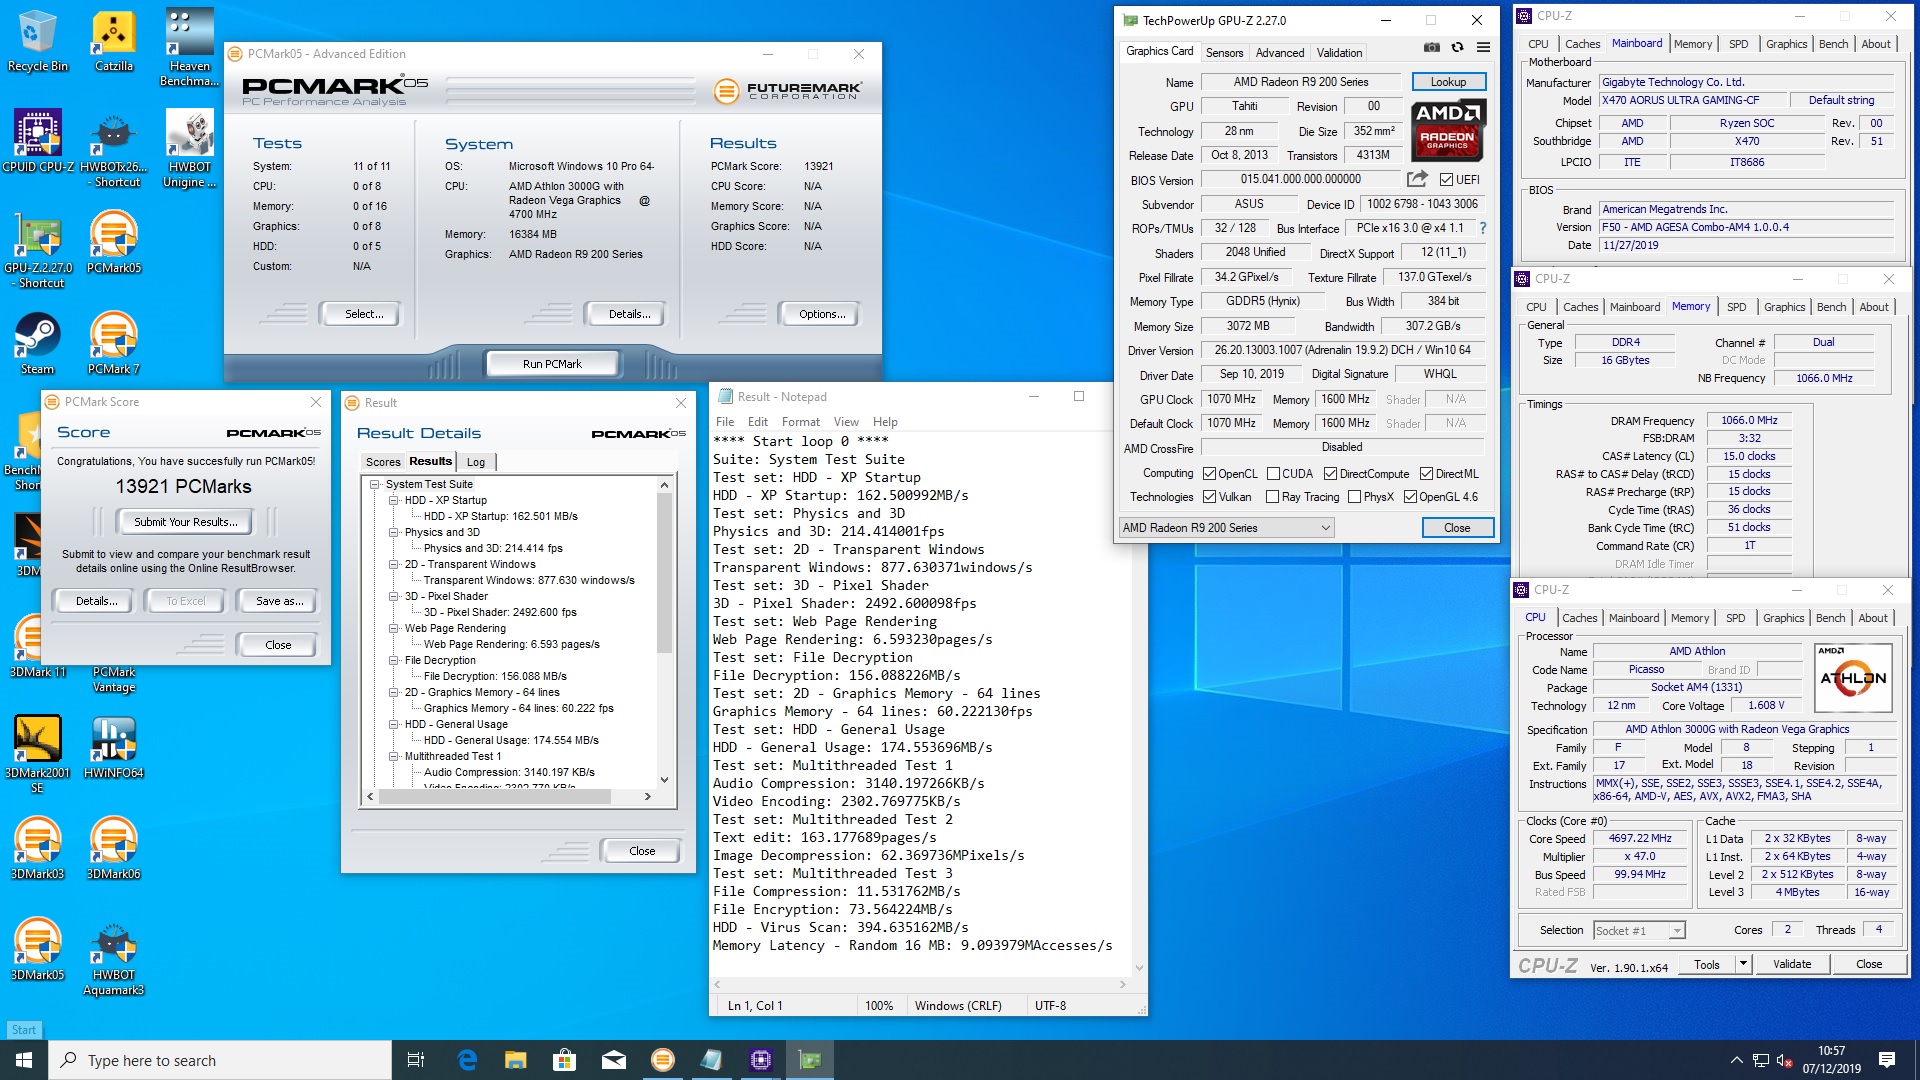Open SPD tab in Mainboard CPU-Z window
The image size is (1920, 1080).
click(1738, 44)
